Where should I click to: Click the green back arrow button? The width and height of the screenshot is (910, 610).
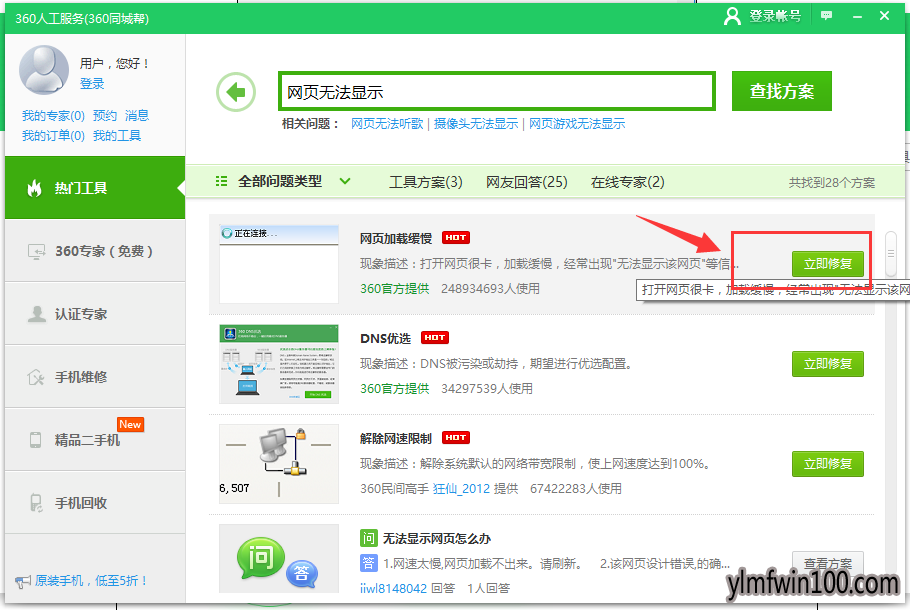tap(236, 92)
